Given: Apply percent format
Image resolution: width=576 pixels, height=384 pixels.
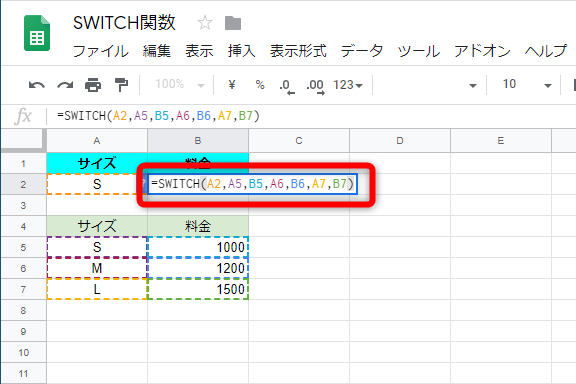Looking at the screenshot, I should (260, 85).
